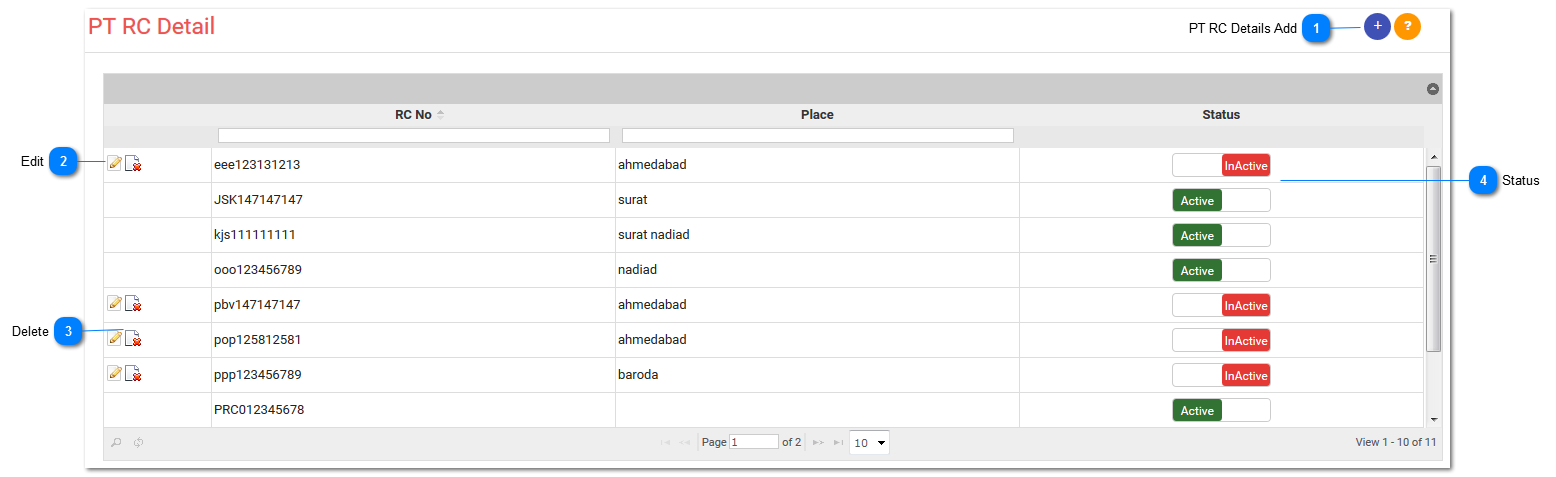Image resolution: width=1556 pixels, height=477 pixels.
Task: Edit the pbv147147147 row
Action: click(115, 304)
